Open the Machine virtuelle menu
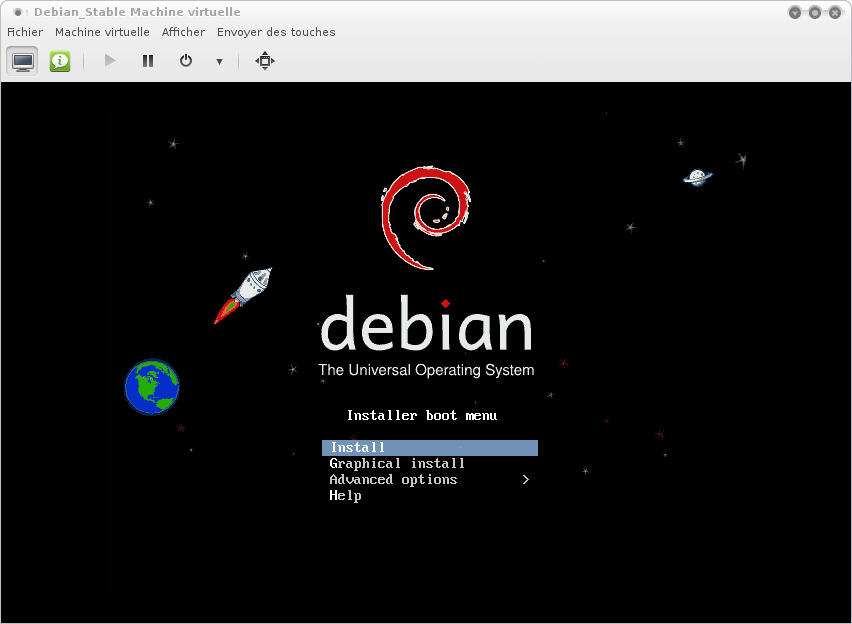This screenshot has height=624, width=852. [x=102, y=32]
